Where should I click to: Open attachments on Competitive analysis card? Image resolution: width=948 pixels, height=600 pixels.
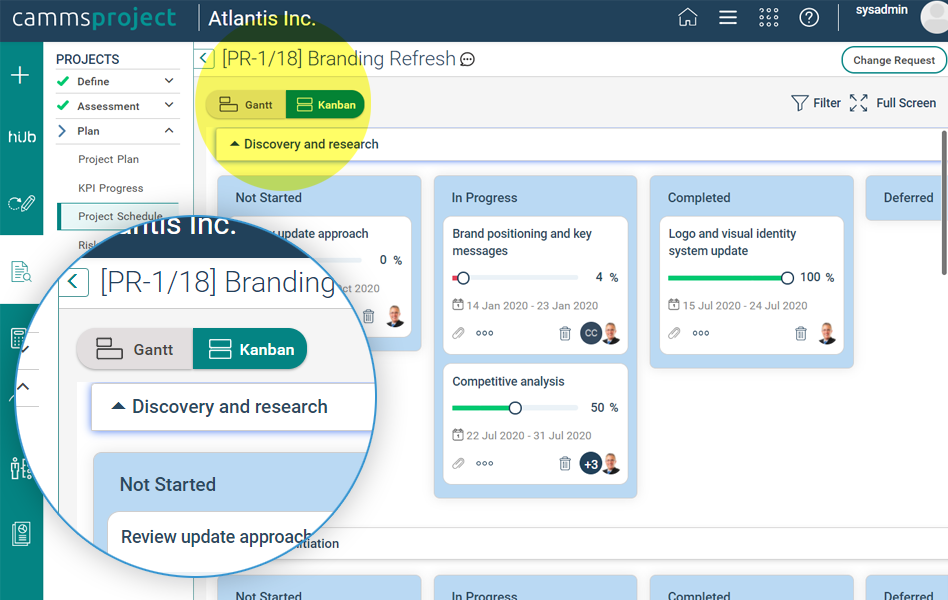pos(458,464)
